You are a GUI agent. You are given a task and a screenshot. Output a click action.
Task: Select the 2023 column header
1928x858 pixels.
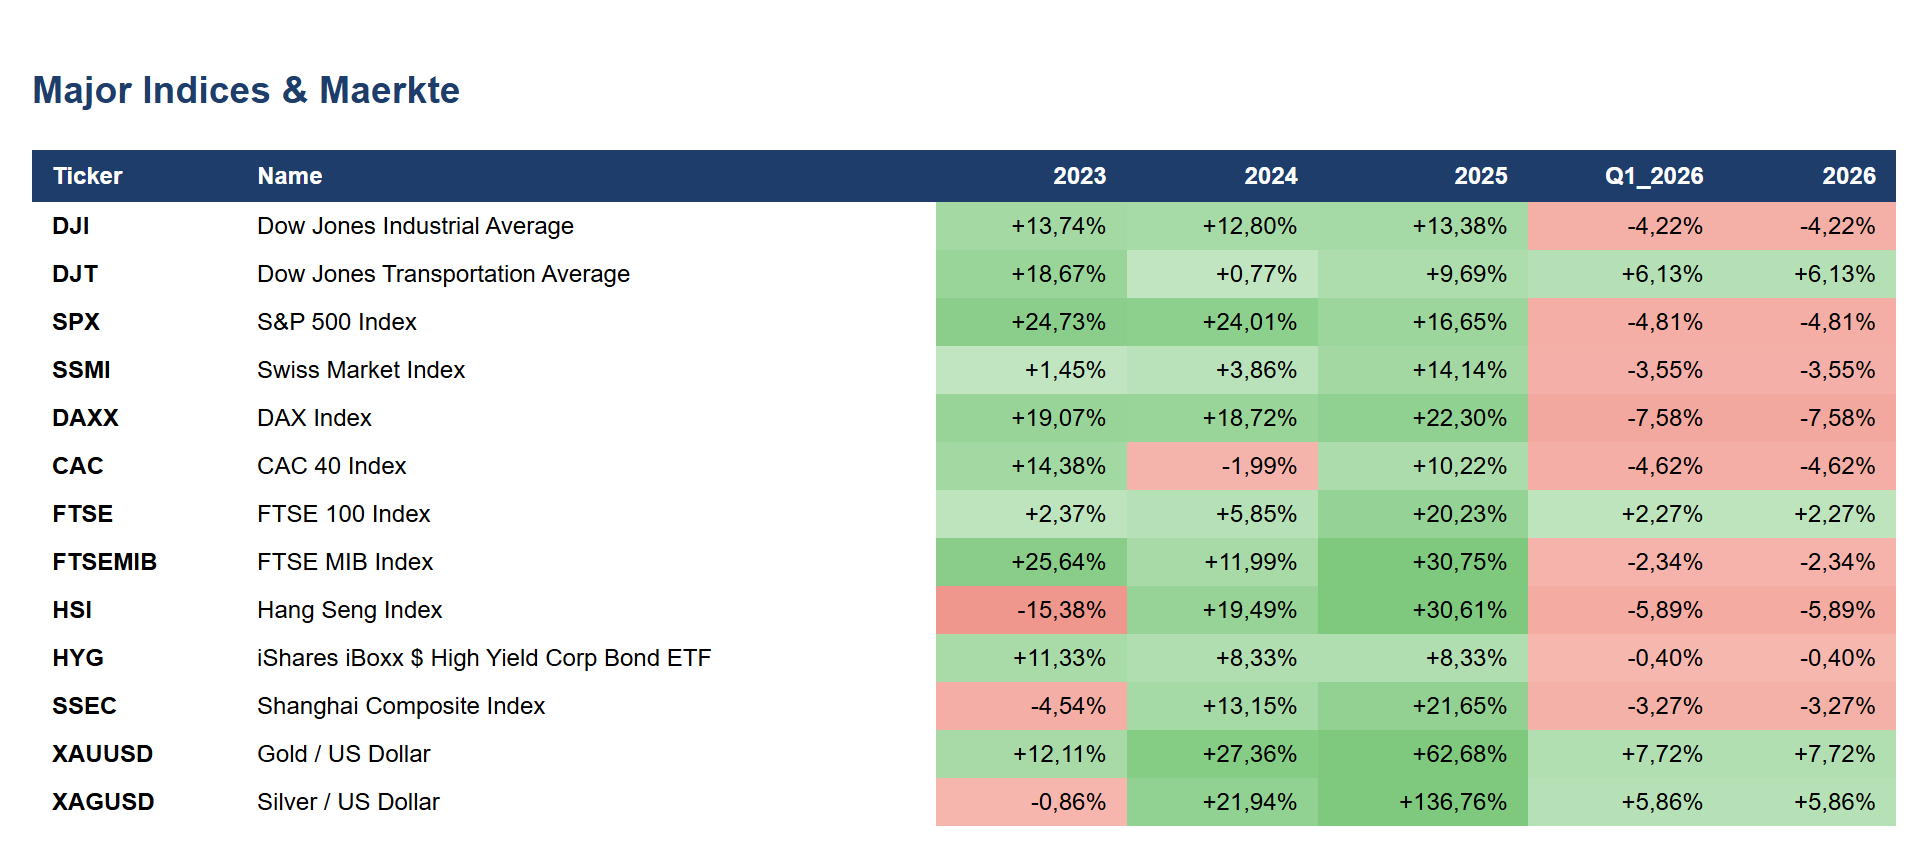pos(1079,176)
